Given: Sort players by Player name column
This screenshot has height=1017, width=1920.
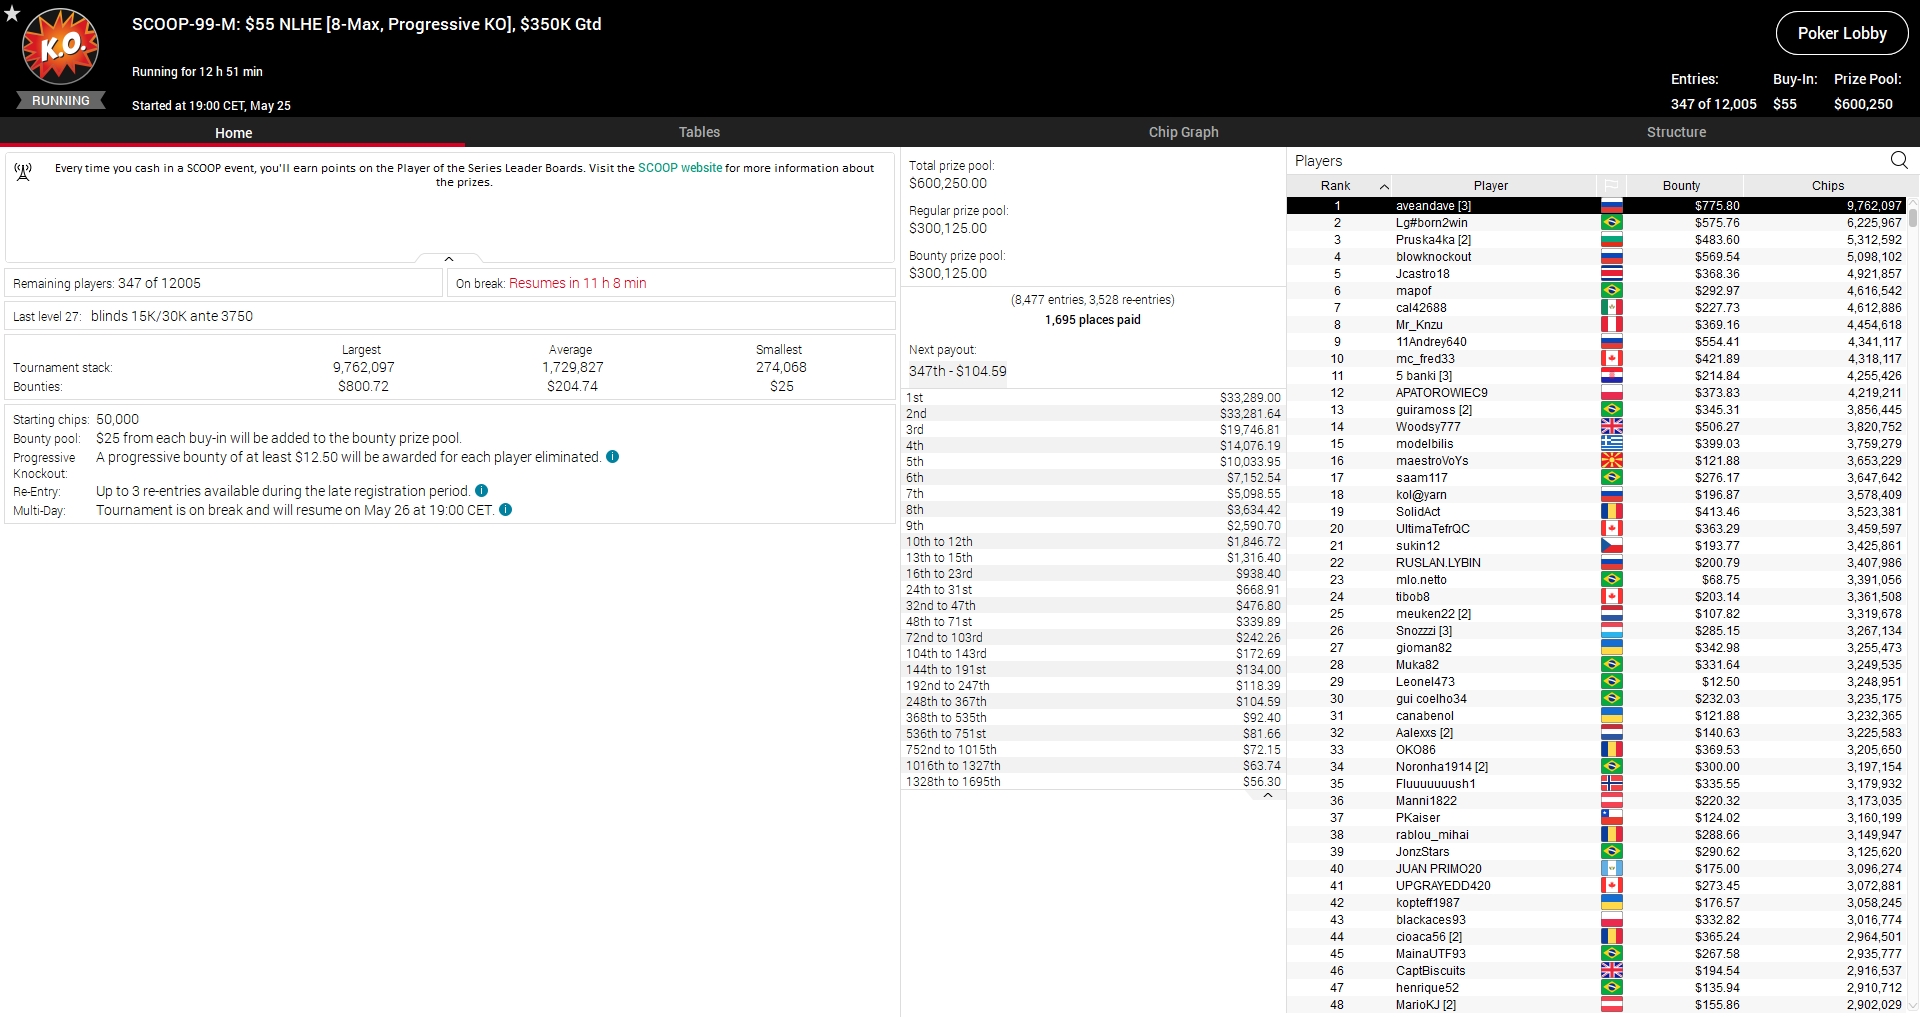Looking at the screenshot, I should 1491,186.
